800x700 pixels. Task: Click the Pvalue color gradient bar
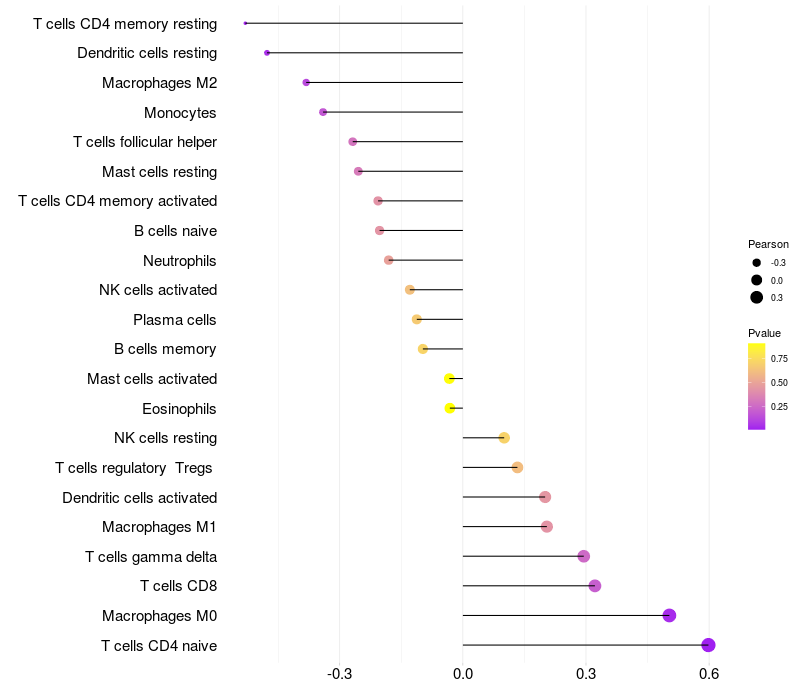click(x=756, y=386)
